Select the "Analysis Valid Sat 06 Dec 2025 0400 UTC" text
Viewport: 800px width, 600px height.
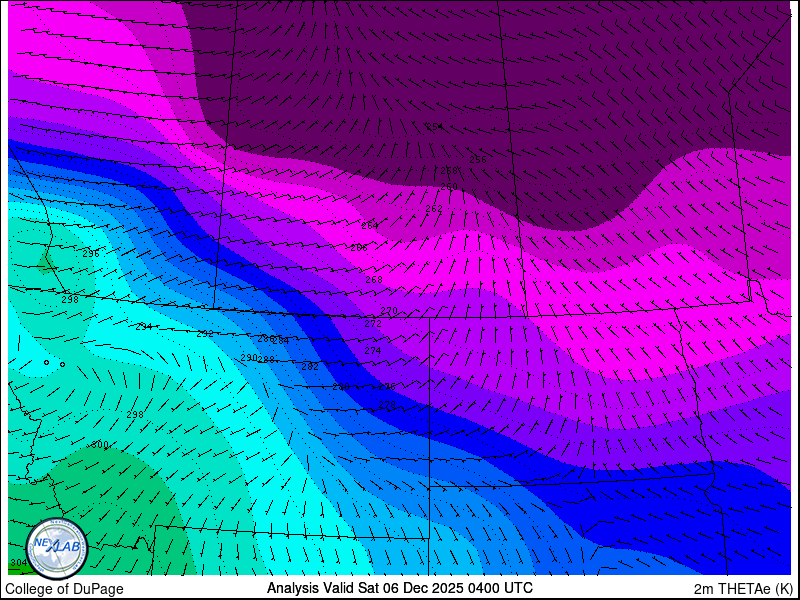coord(399,587)
